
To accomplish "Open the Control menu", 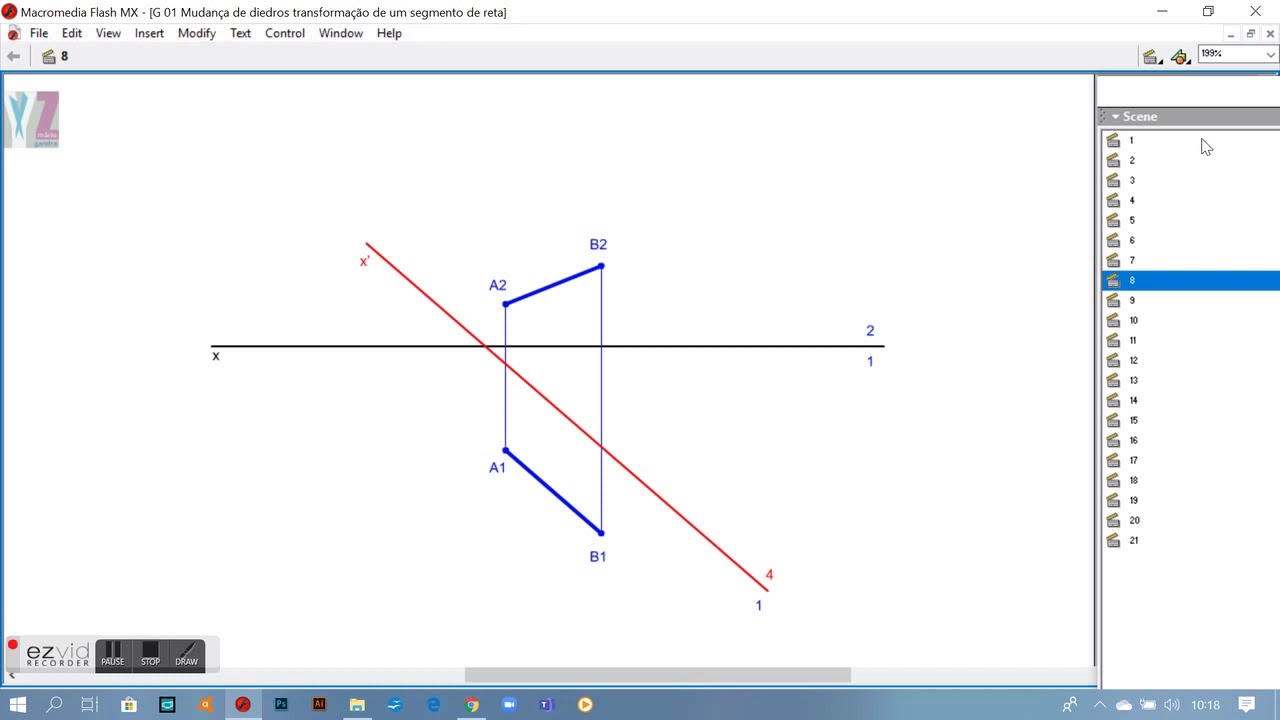I will click(x=285, y=33).
